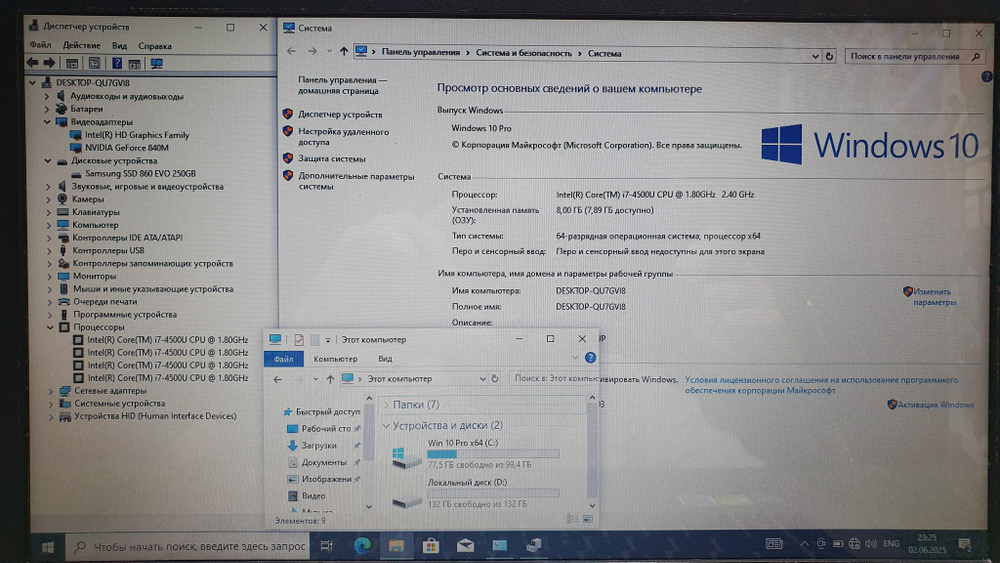Click Back arrow in Этот компьютер window
Screen dimensions: 1000x563
277,379
